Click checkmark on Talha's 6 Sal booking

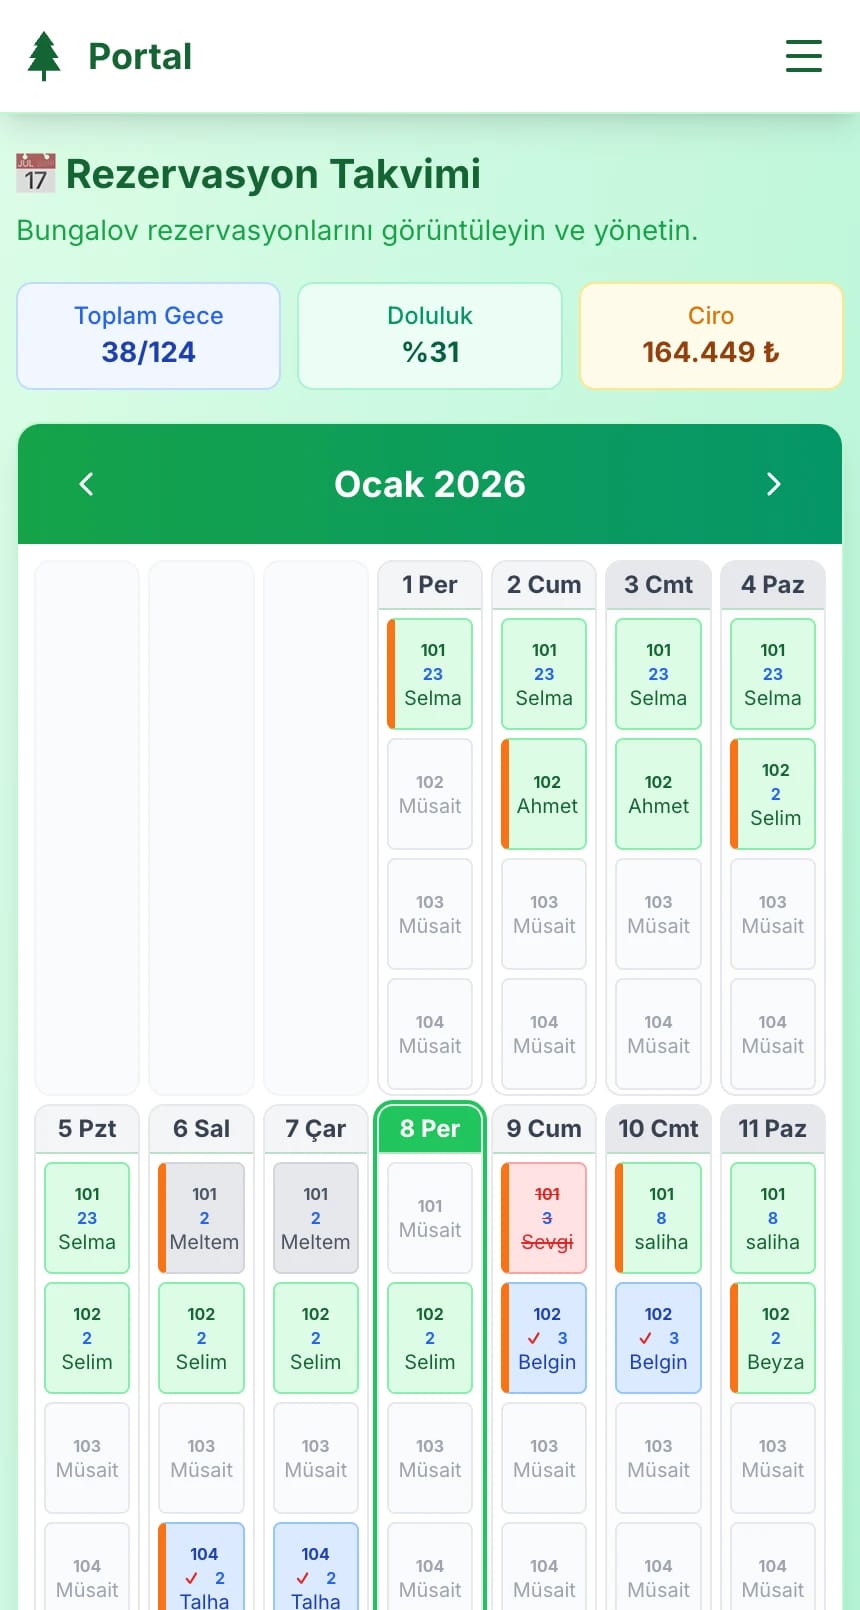192,1578
